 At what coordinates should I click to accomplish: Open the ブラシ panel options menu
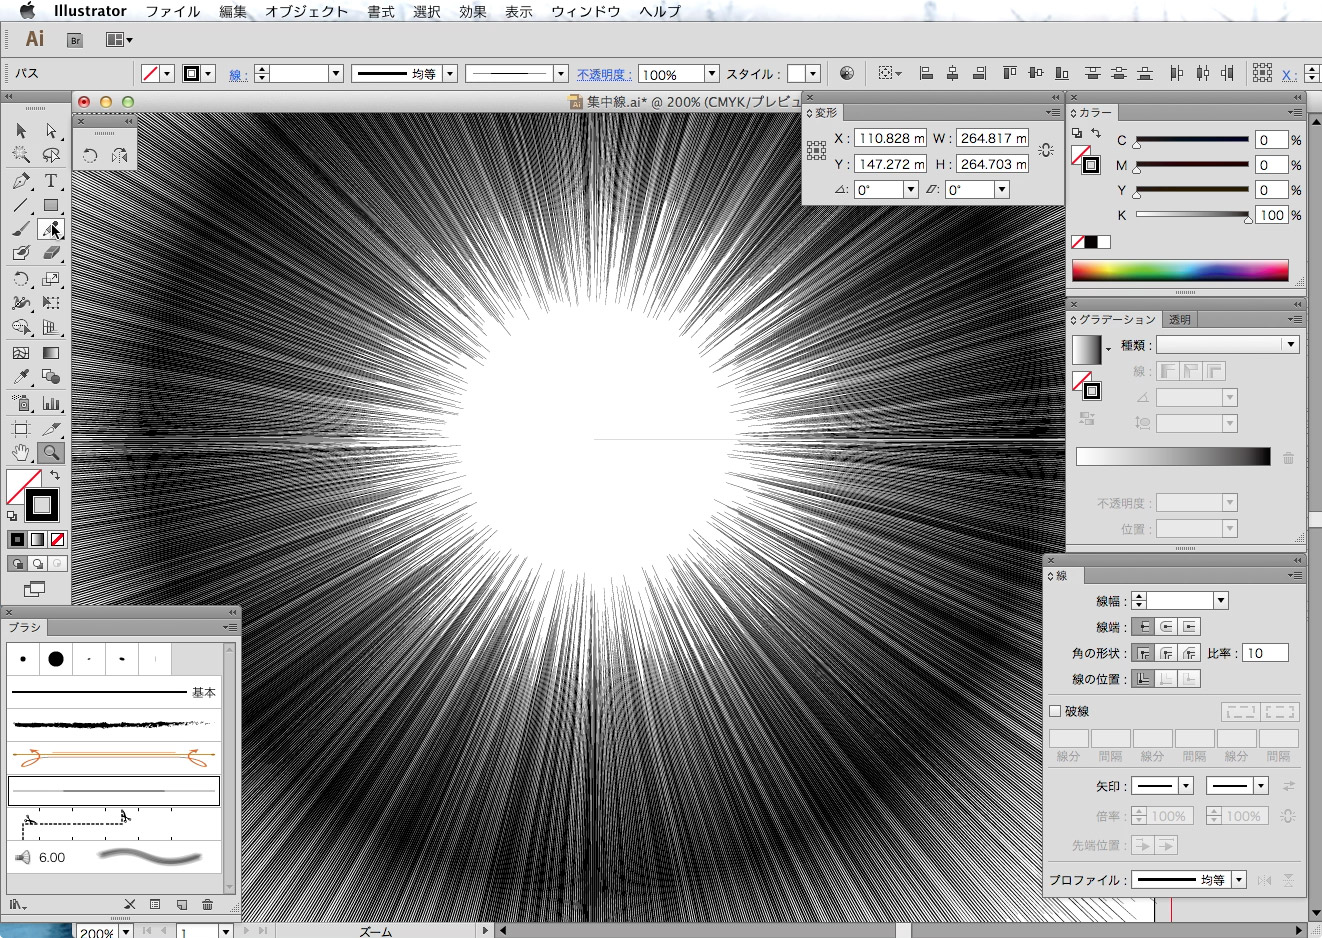pos(230,627)
